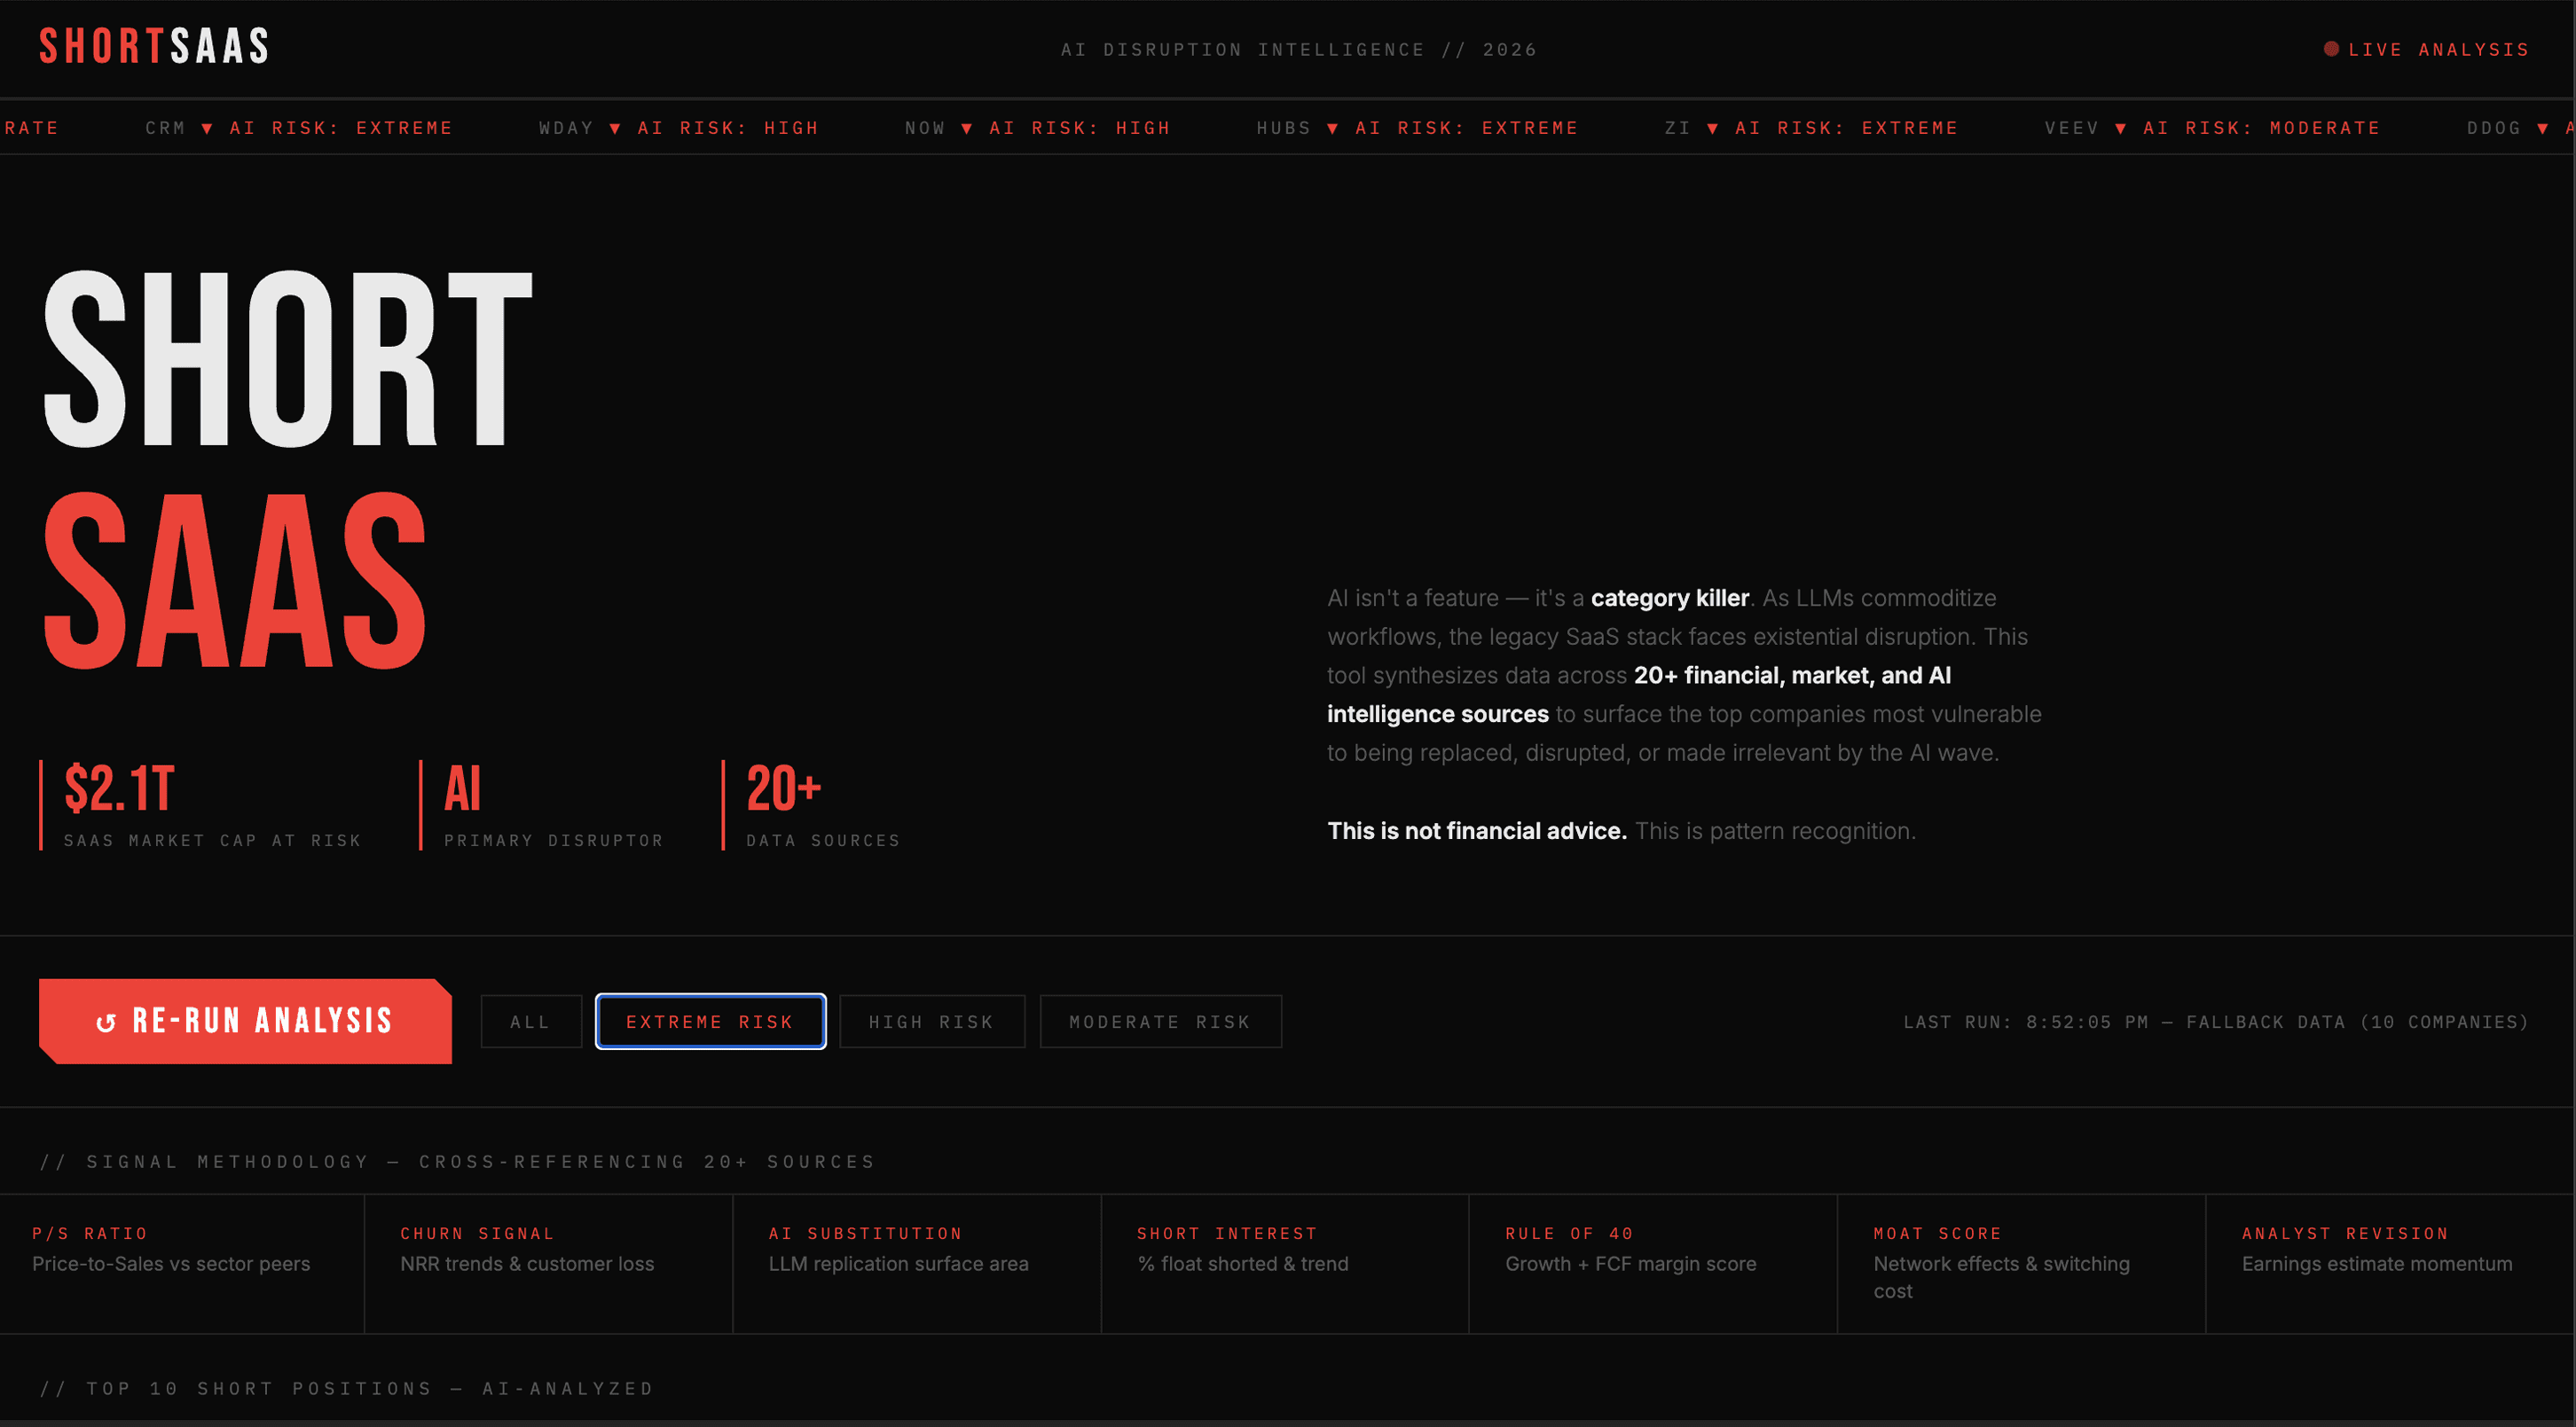
Task: Select the ALL filter
Action: [x=530, y=1021]
